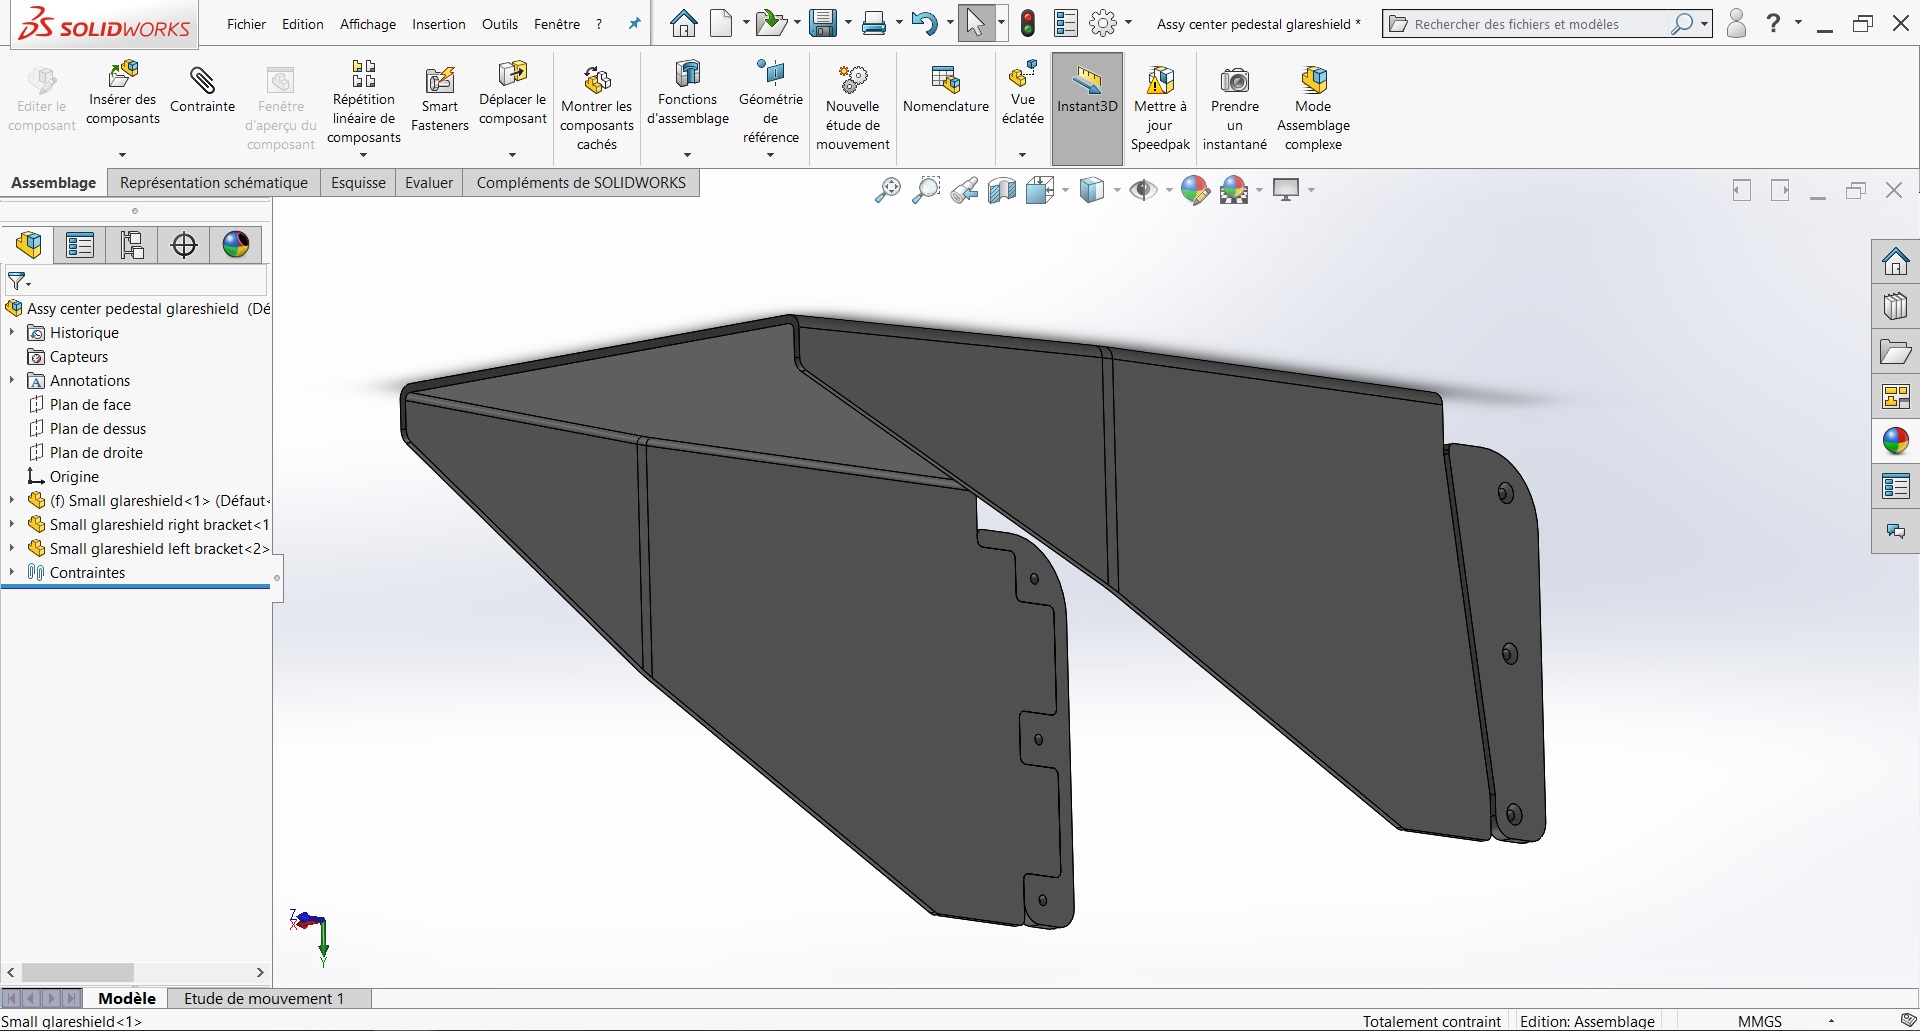Click the Save floppy disk icon
Viewport: 1920px width, 1031px height.
[x=823, y=23]
